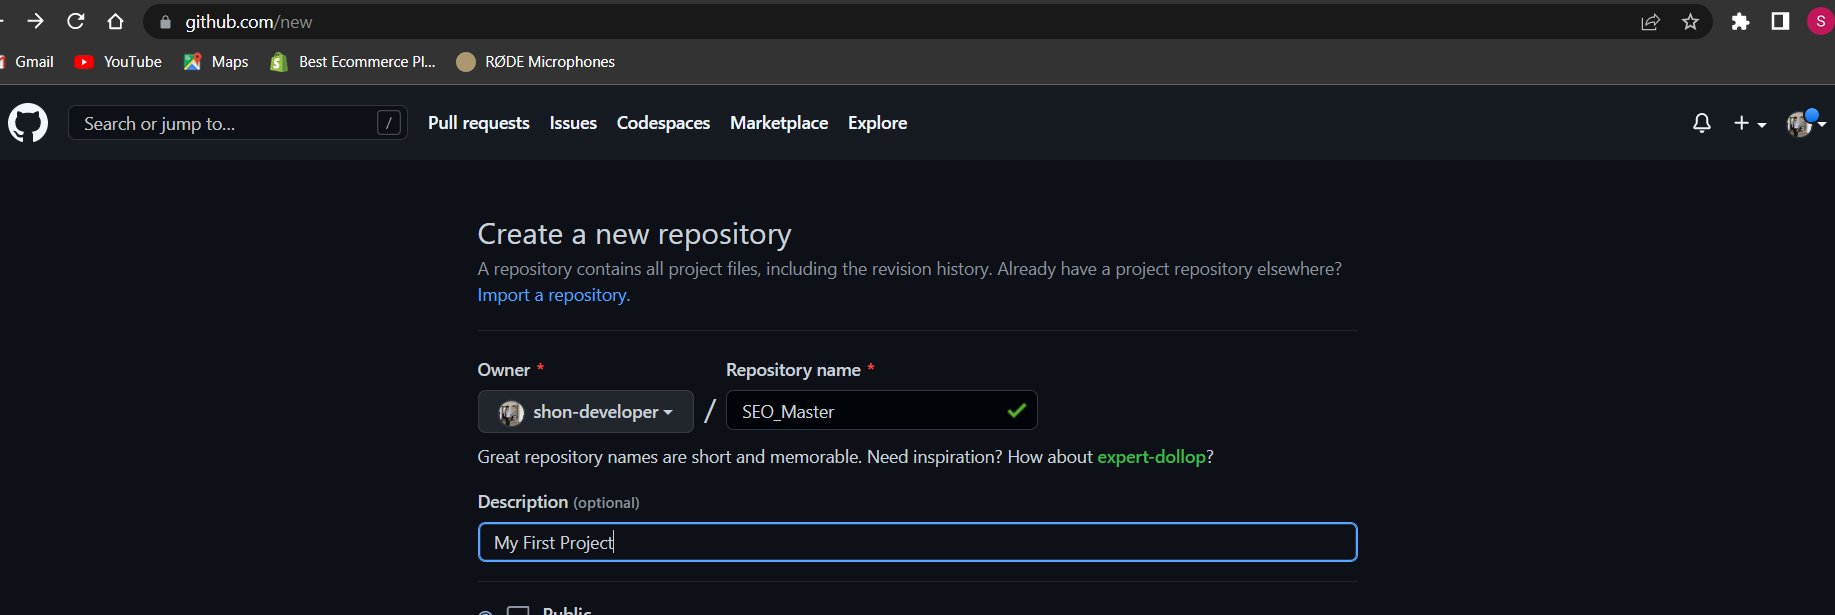1835x615 pixels.
Task: Click the GitHub Octocat logo
Action: coord(28,123)
